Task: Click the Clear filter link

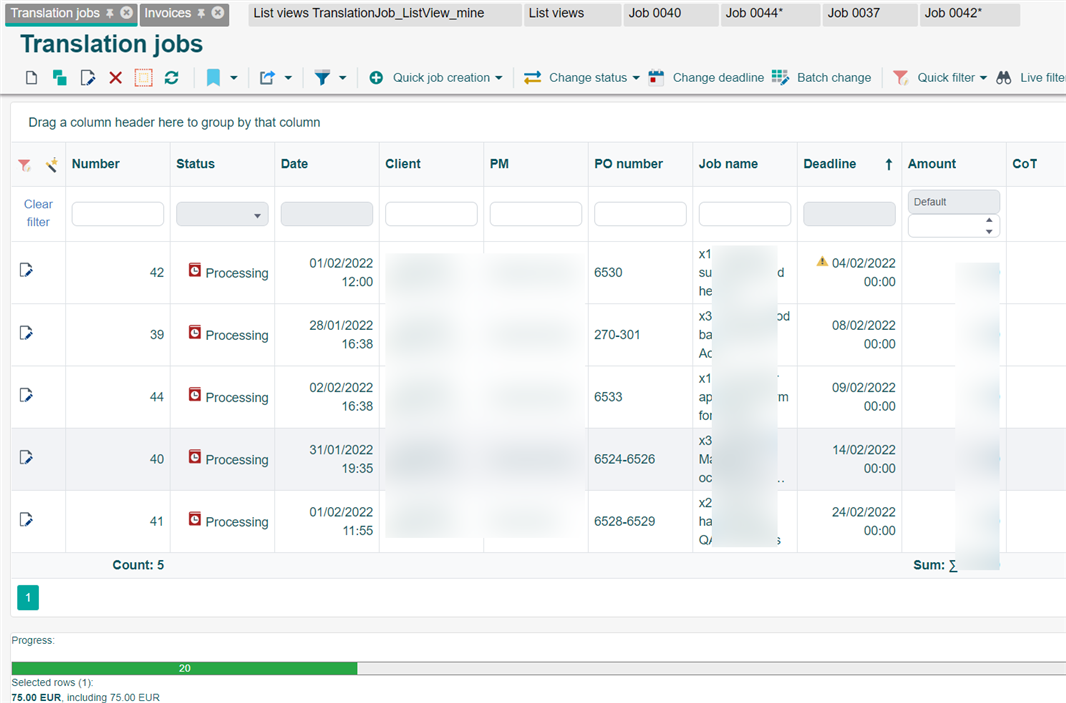Action: [37, 213]
